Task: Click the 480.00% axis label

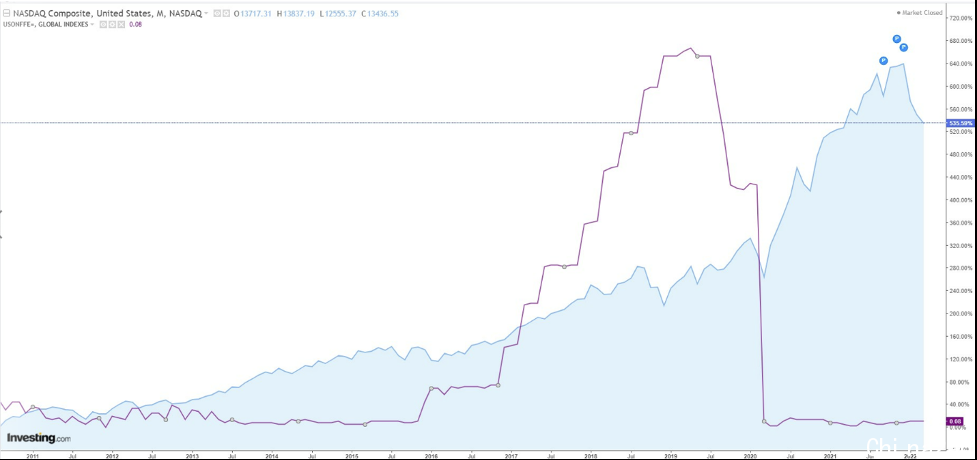Action: tap(962, 155)
